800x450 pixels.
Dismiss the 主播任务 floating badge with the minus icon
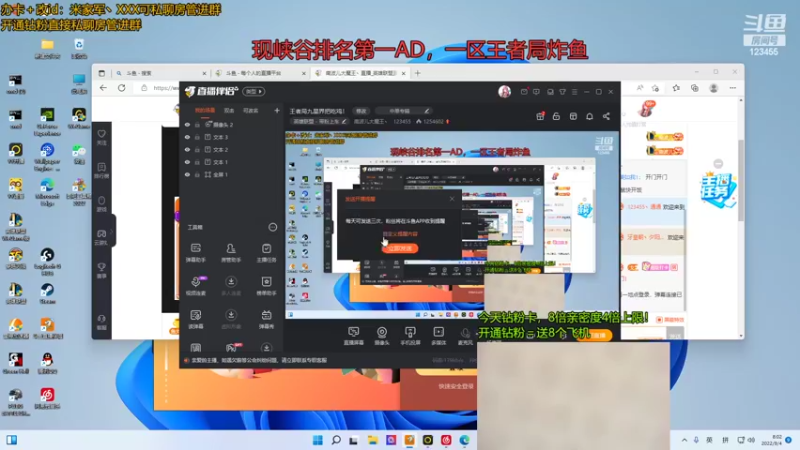tap(718, 163)
